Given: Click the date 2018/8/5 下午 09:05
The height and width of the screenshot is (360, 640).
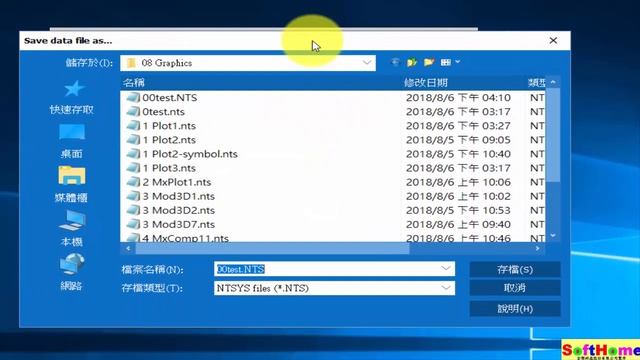Looking at the screenshot, I should tap(458, 140).
